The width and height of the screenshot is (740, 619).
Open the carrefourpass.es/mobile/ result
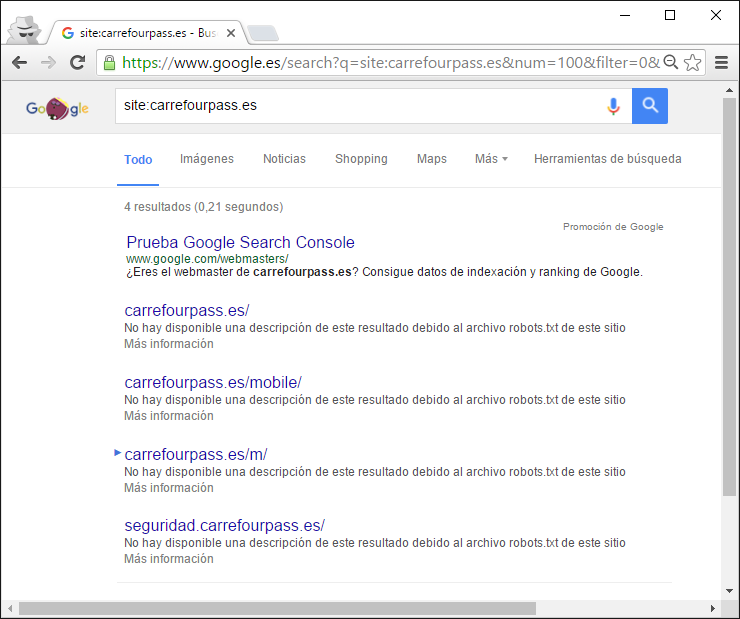213,383
